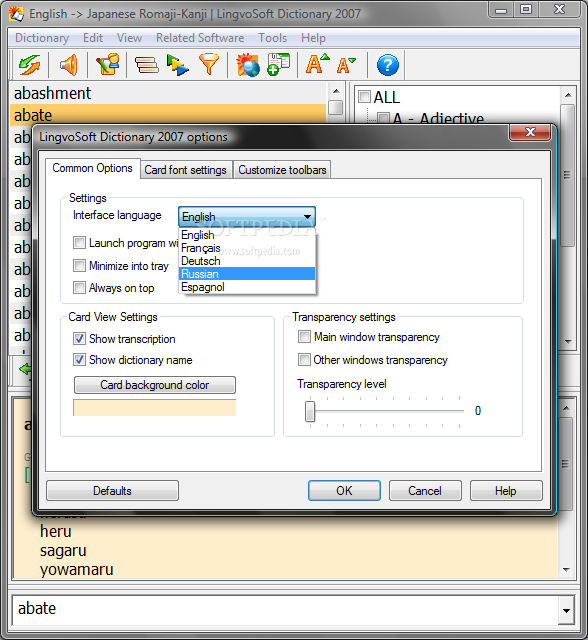Check the A - Adjective filter box
This screenshot has height=640, width=588.
(x=383, y=118)
